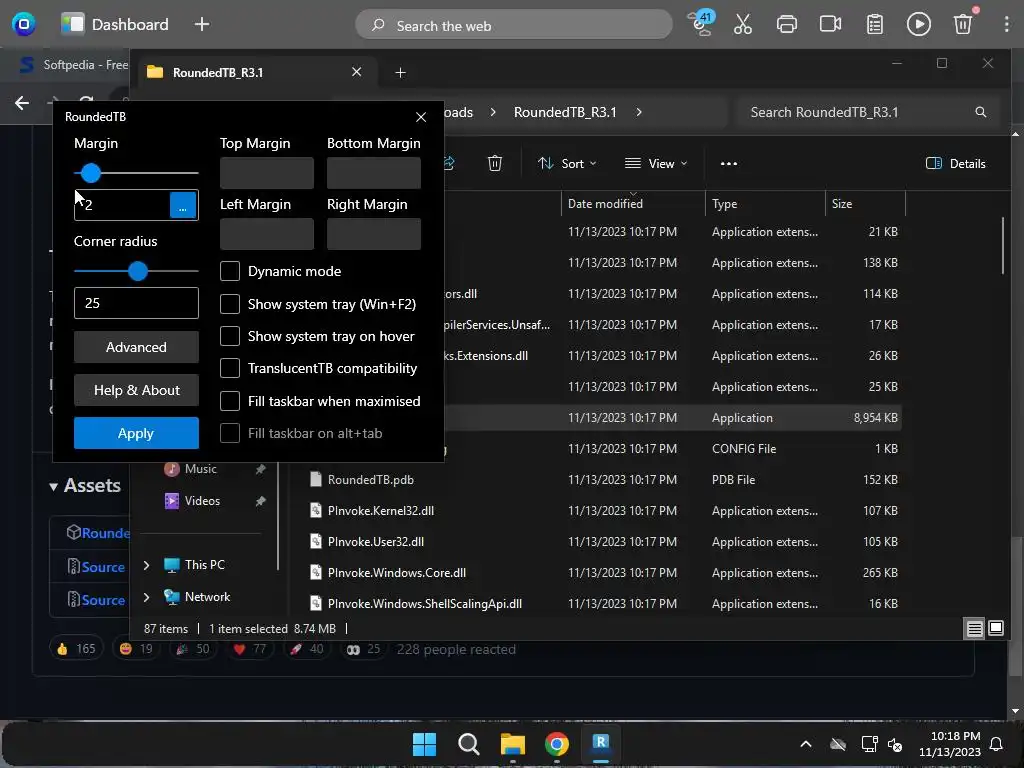
Task: Select the RoundedTB.pdb file
Action: (370, 479)
